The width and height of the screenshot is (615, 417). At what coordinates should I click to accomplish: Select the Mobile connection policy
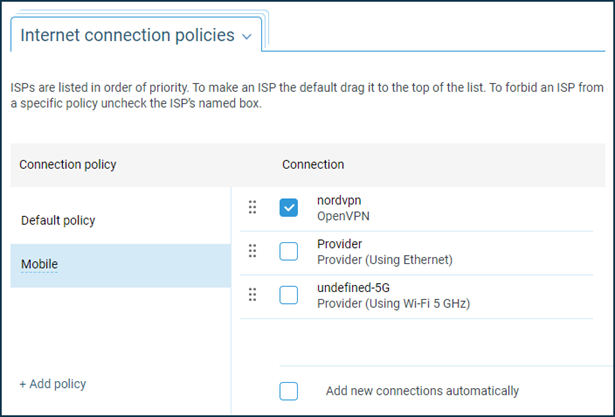pyautogui.click(x=120, y=265)
